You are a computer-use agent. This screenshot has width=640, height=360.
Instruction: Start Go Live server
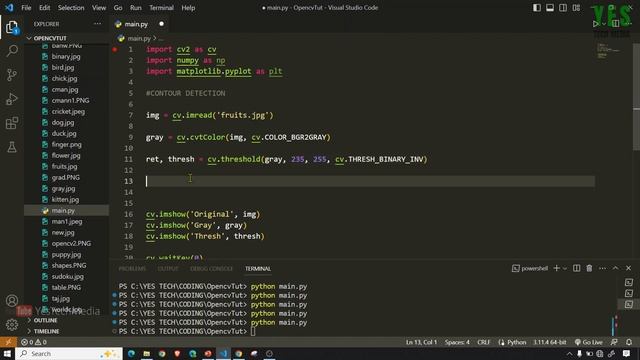[x=589, y=342]
